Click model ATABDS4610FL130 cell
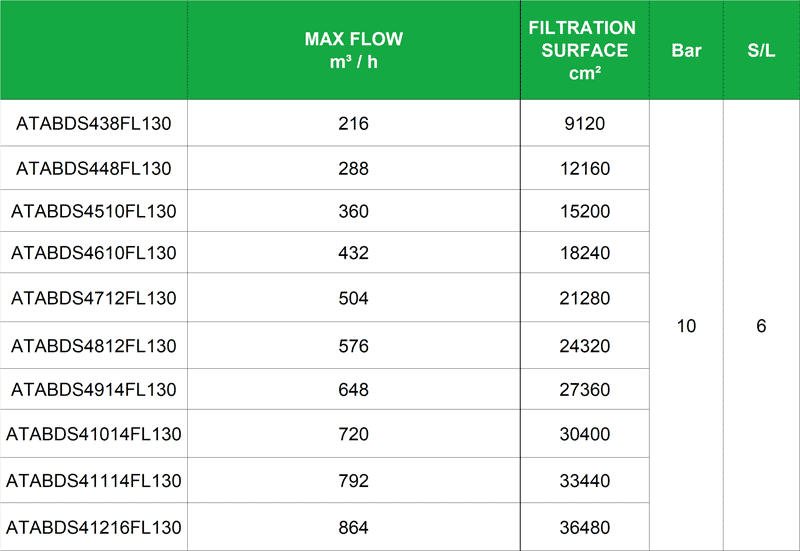800x551 pixels. coord(94,253)
